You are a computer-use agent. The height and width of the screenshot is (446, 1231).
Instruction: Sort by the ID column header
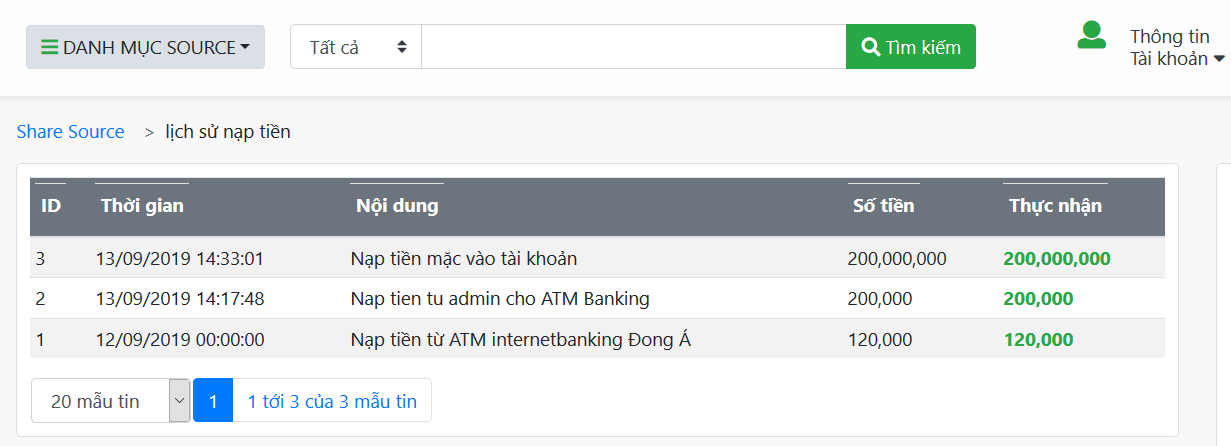click(51, 206)
